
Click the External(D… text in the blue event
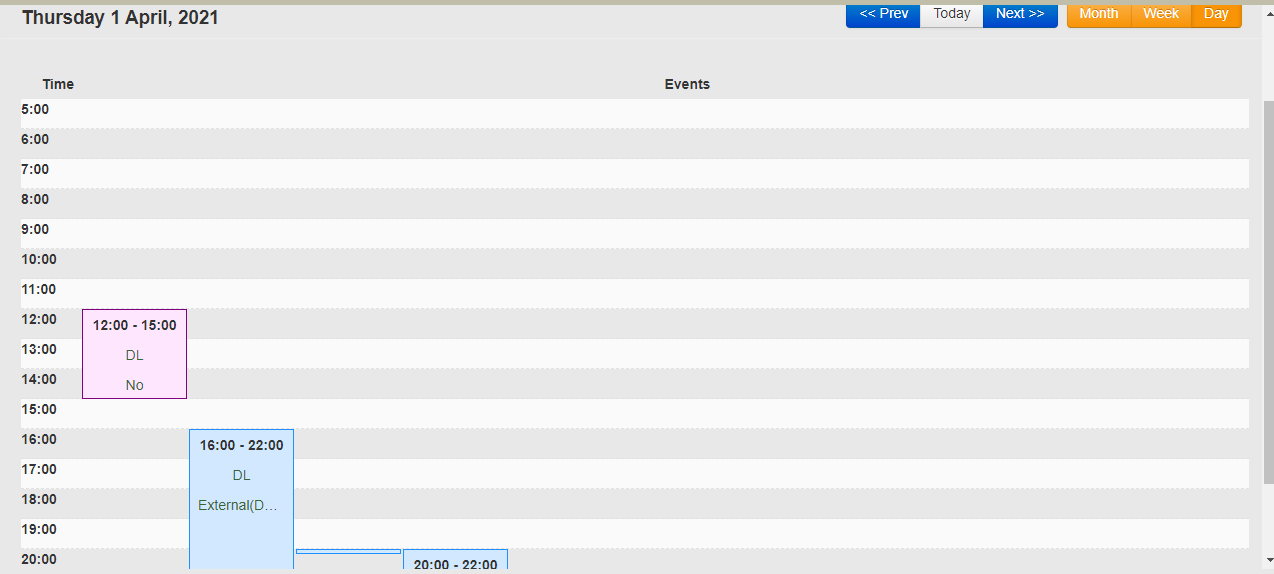(x=238, y=505)
